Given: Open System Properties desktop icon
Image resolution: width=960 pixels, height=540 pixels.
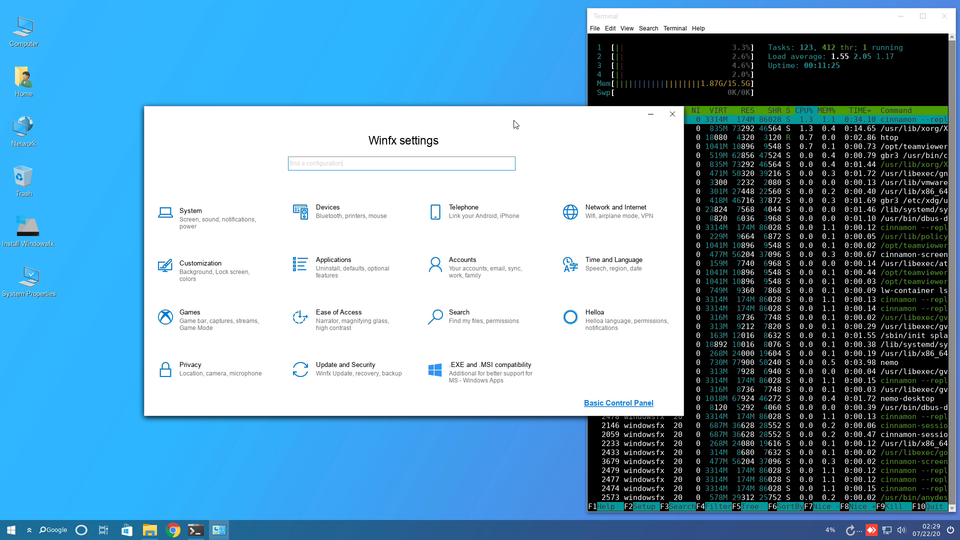Looking at the screenshot, I should point(28,282).
